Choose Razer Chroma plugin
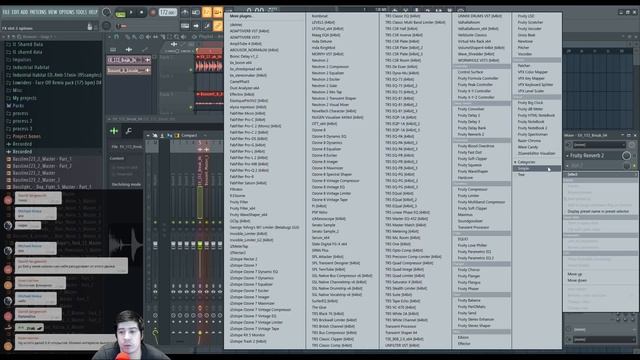640x360 pixels. click(529, 140)
